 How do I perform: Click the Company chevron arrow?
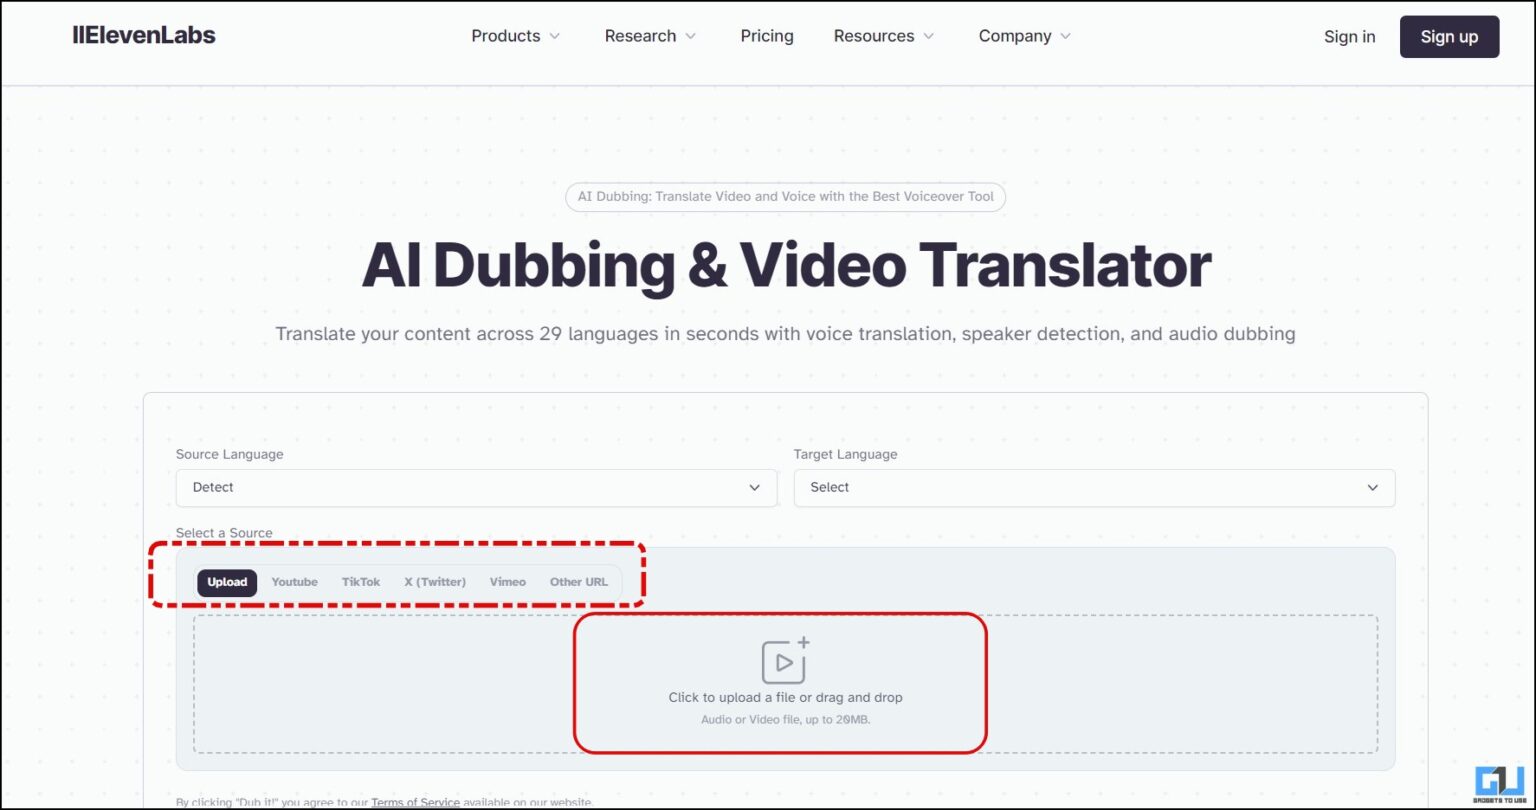point(1067,36)
